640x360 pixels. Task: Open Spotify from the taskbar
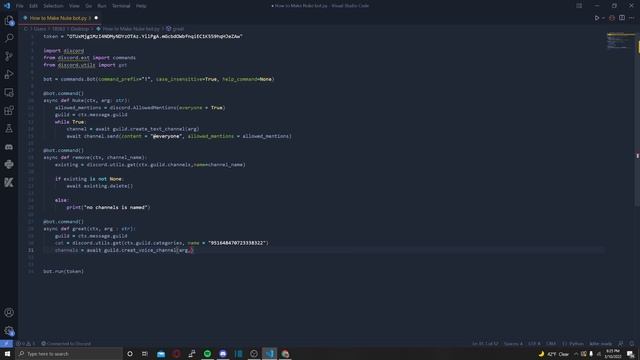coord(207,354)
